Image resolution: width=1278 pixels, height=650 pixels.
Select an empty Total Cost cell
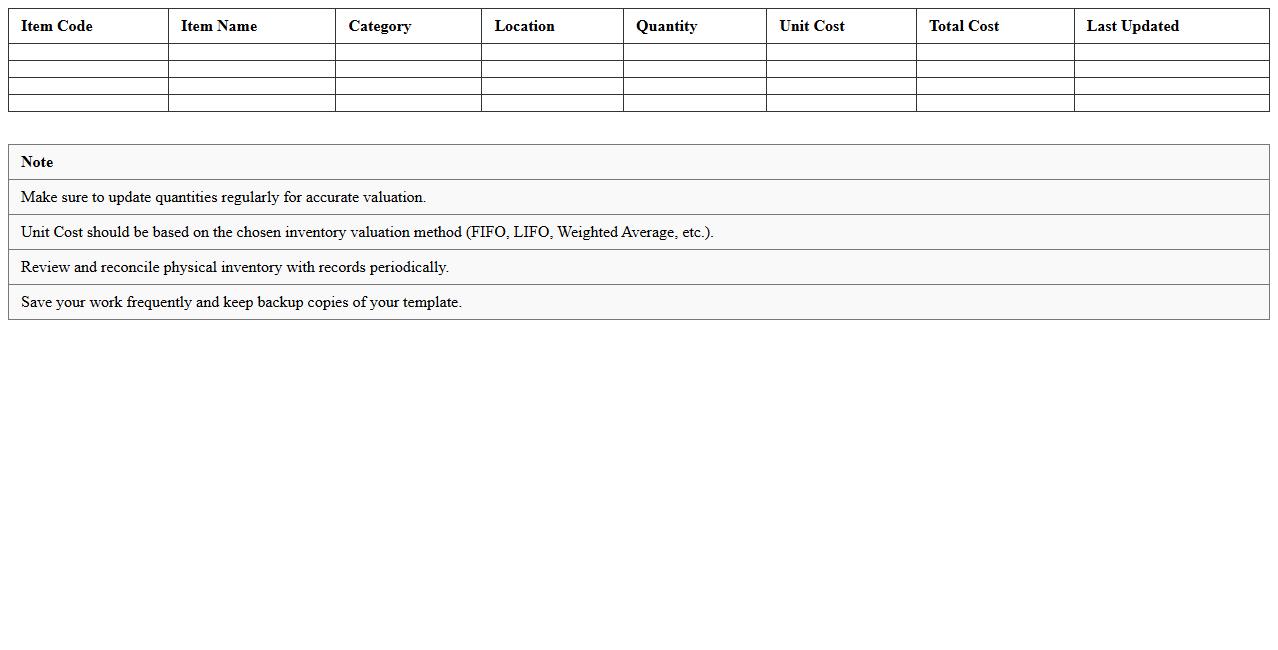tap(994, 69)
